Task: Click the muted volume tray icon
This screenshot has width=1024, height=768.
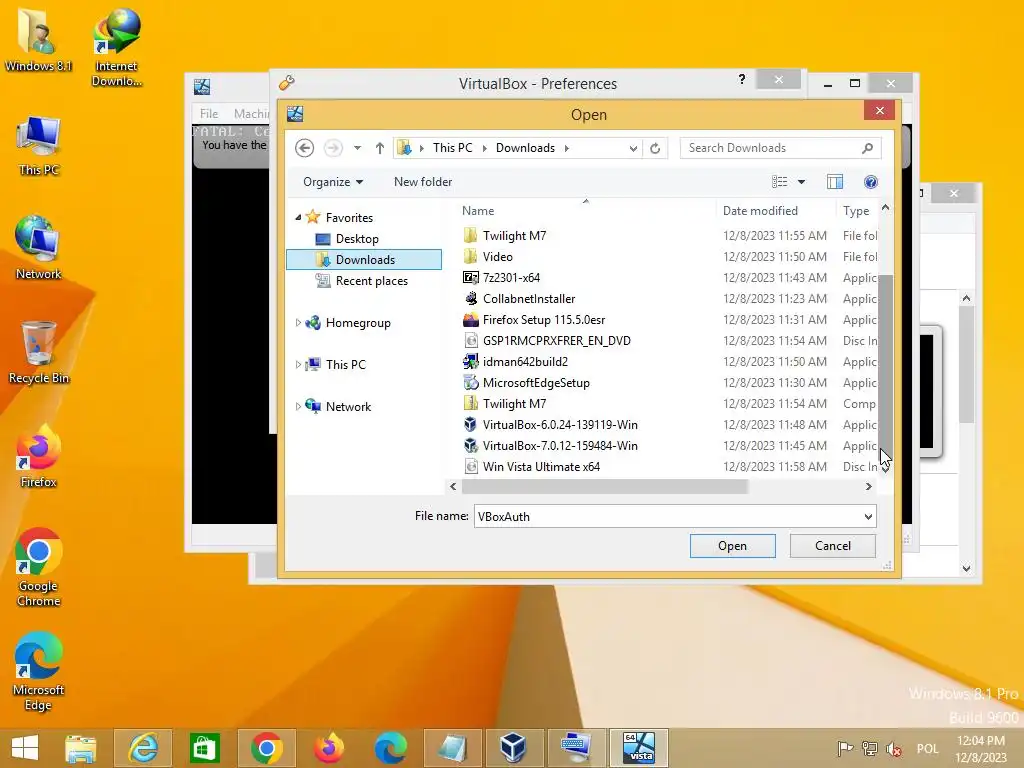Action: coord(893,748)
